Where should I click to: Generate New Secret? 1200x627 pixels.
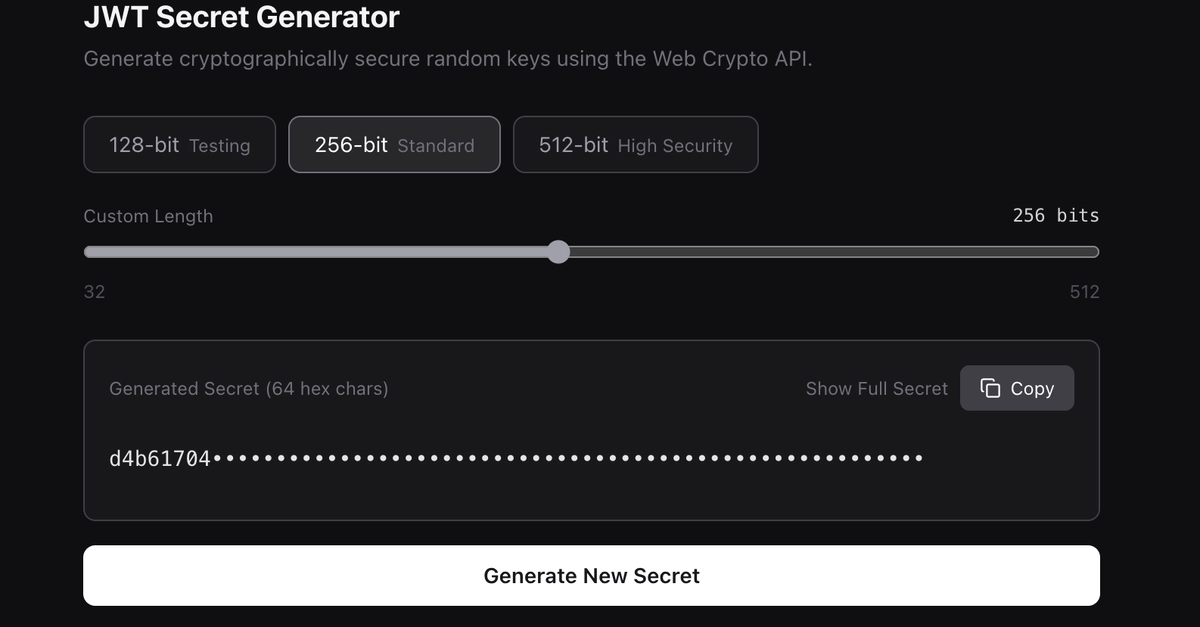point(591,575)
